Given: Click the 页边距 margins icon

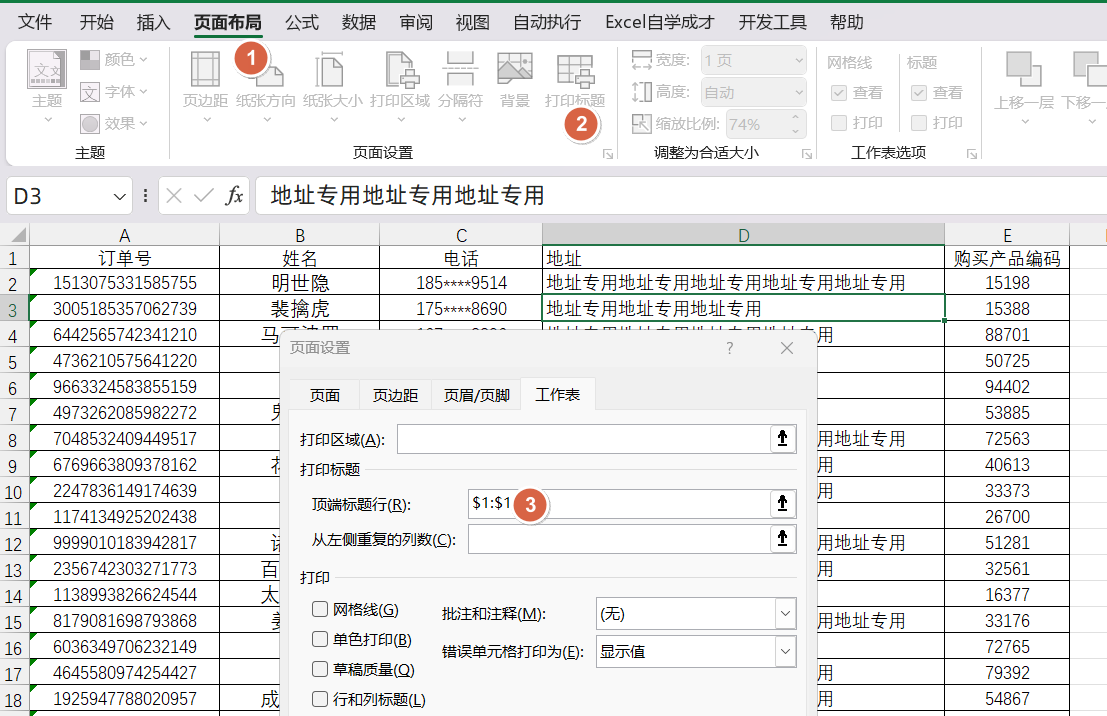Looking at the screenshot, I should tap(205, 70).
